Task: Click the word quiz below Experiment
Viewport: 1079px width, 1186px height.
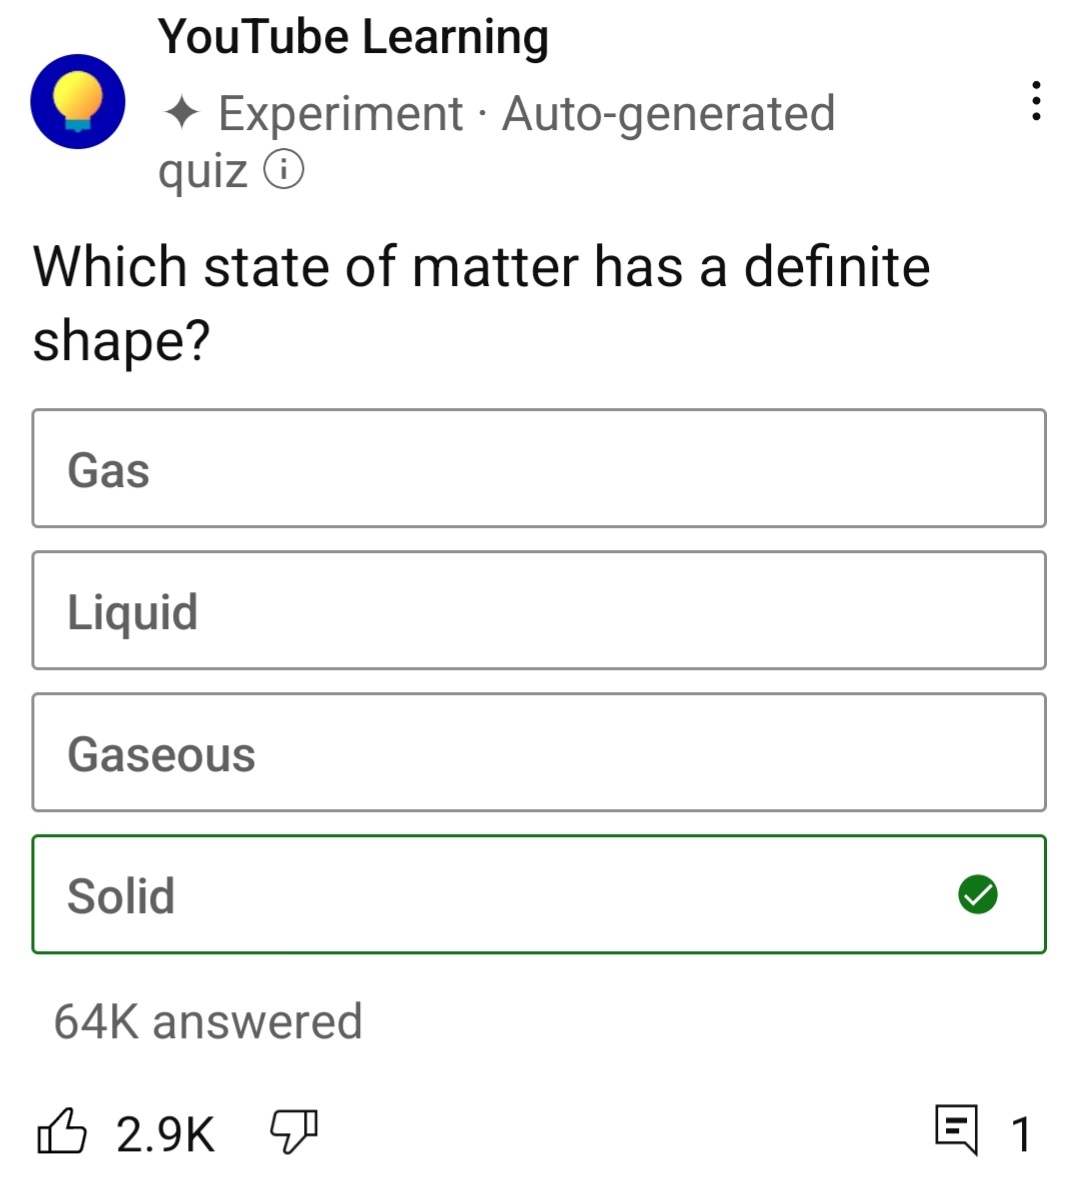Action: pyautogui.click(x=202, y=170)
